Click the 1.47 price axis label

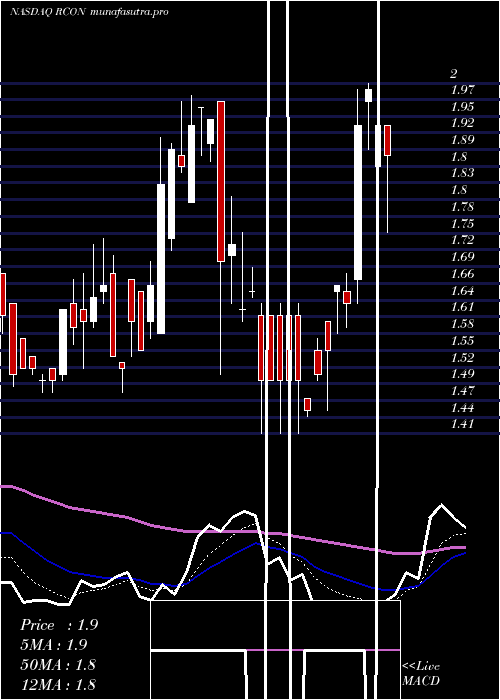pyautogui.click(x=462, y=391)
